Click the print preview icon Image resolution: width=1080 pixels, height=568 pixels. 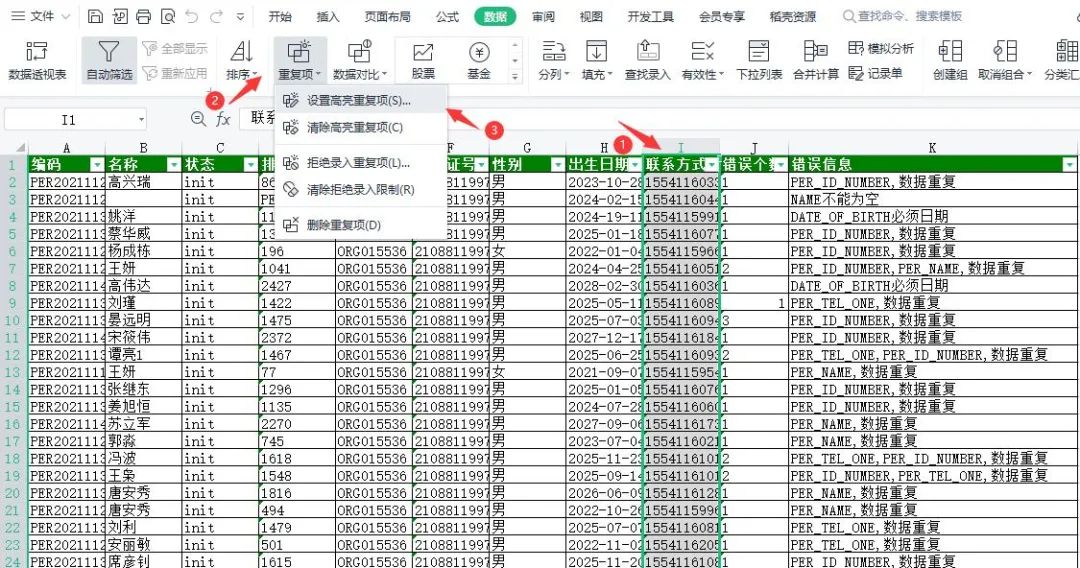pos(167,17)
